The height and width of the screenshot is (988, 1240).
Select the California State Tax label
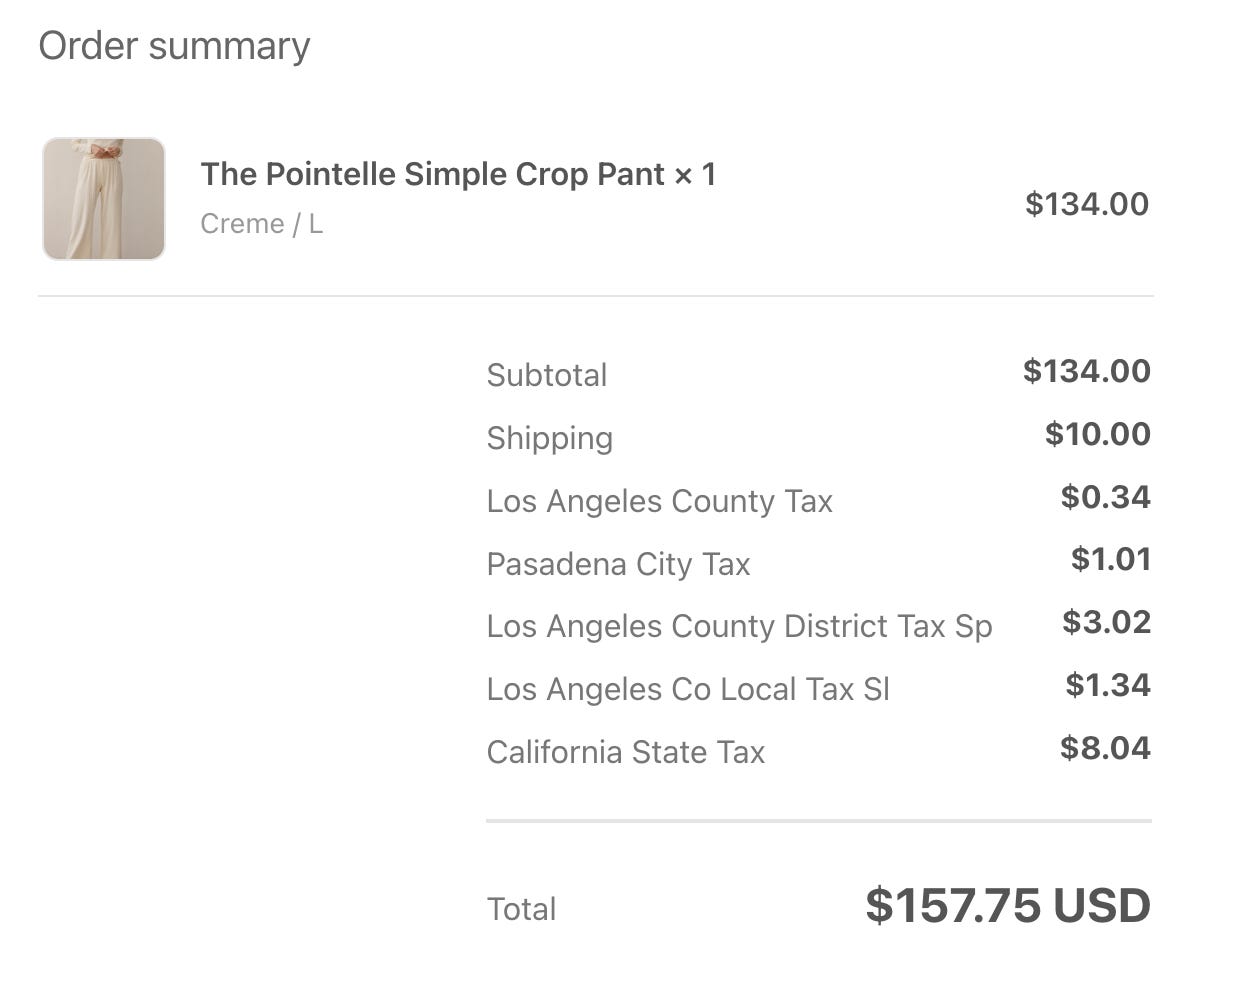coord(626,752)
